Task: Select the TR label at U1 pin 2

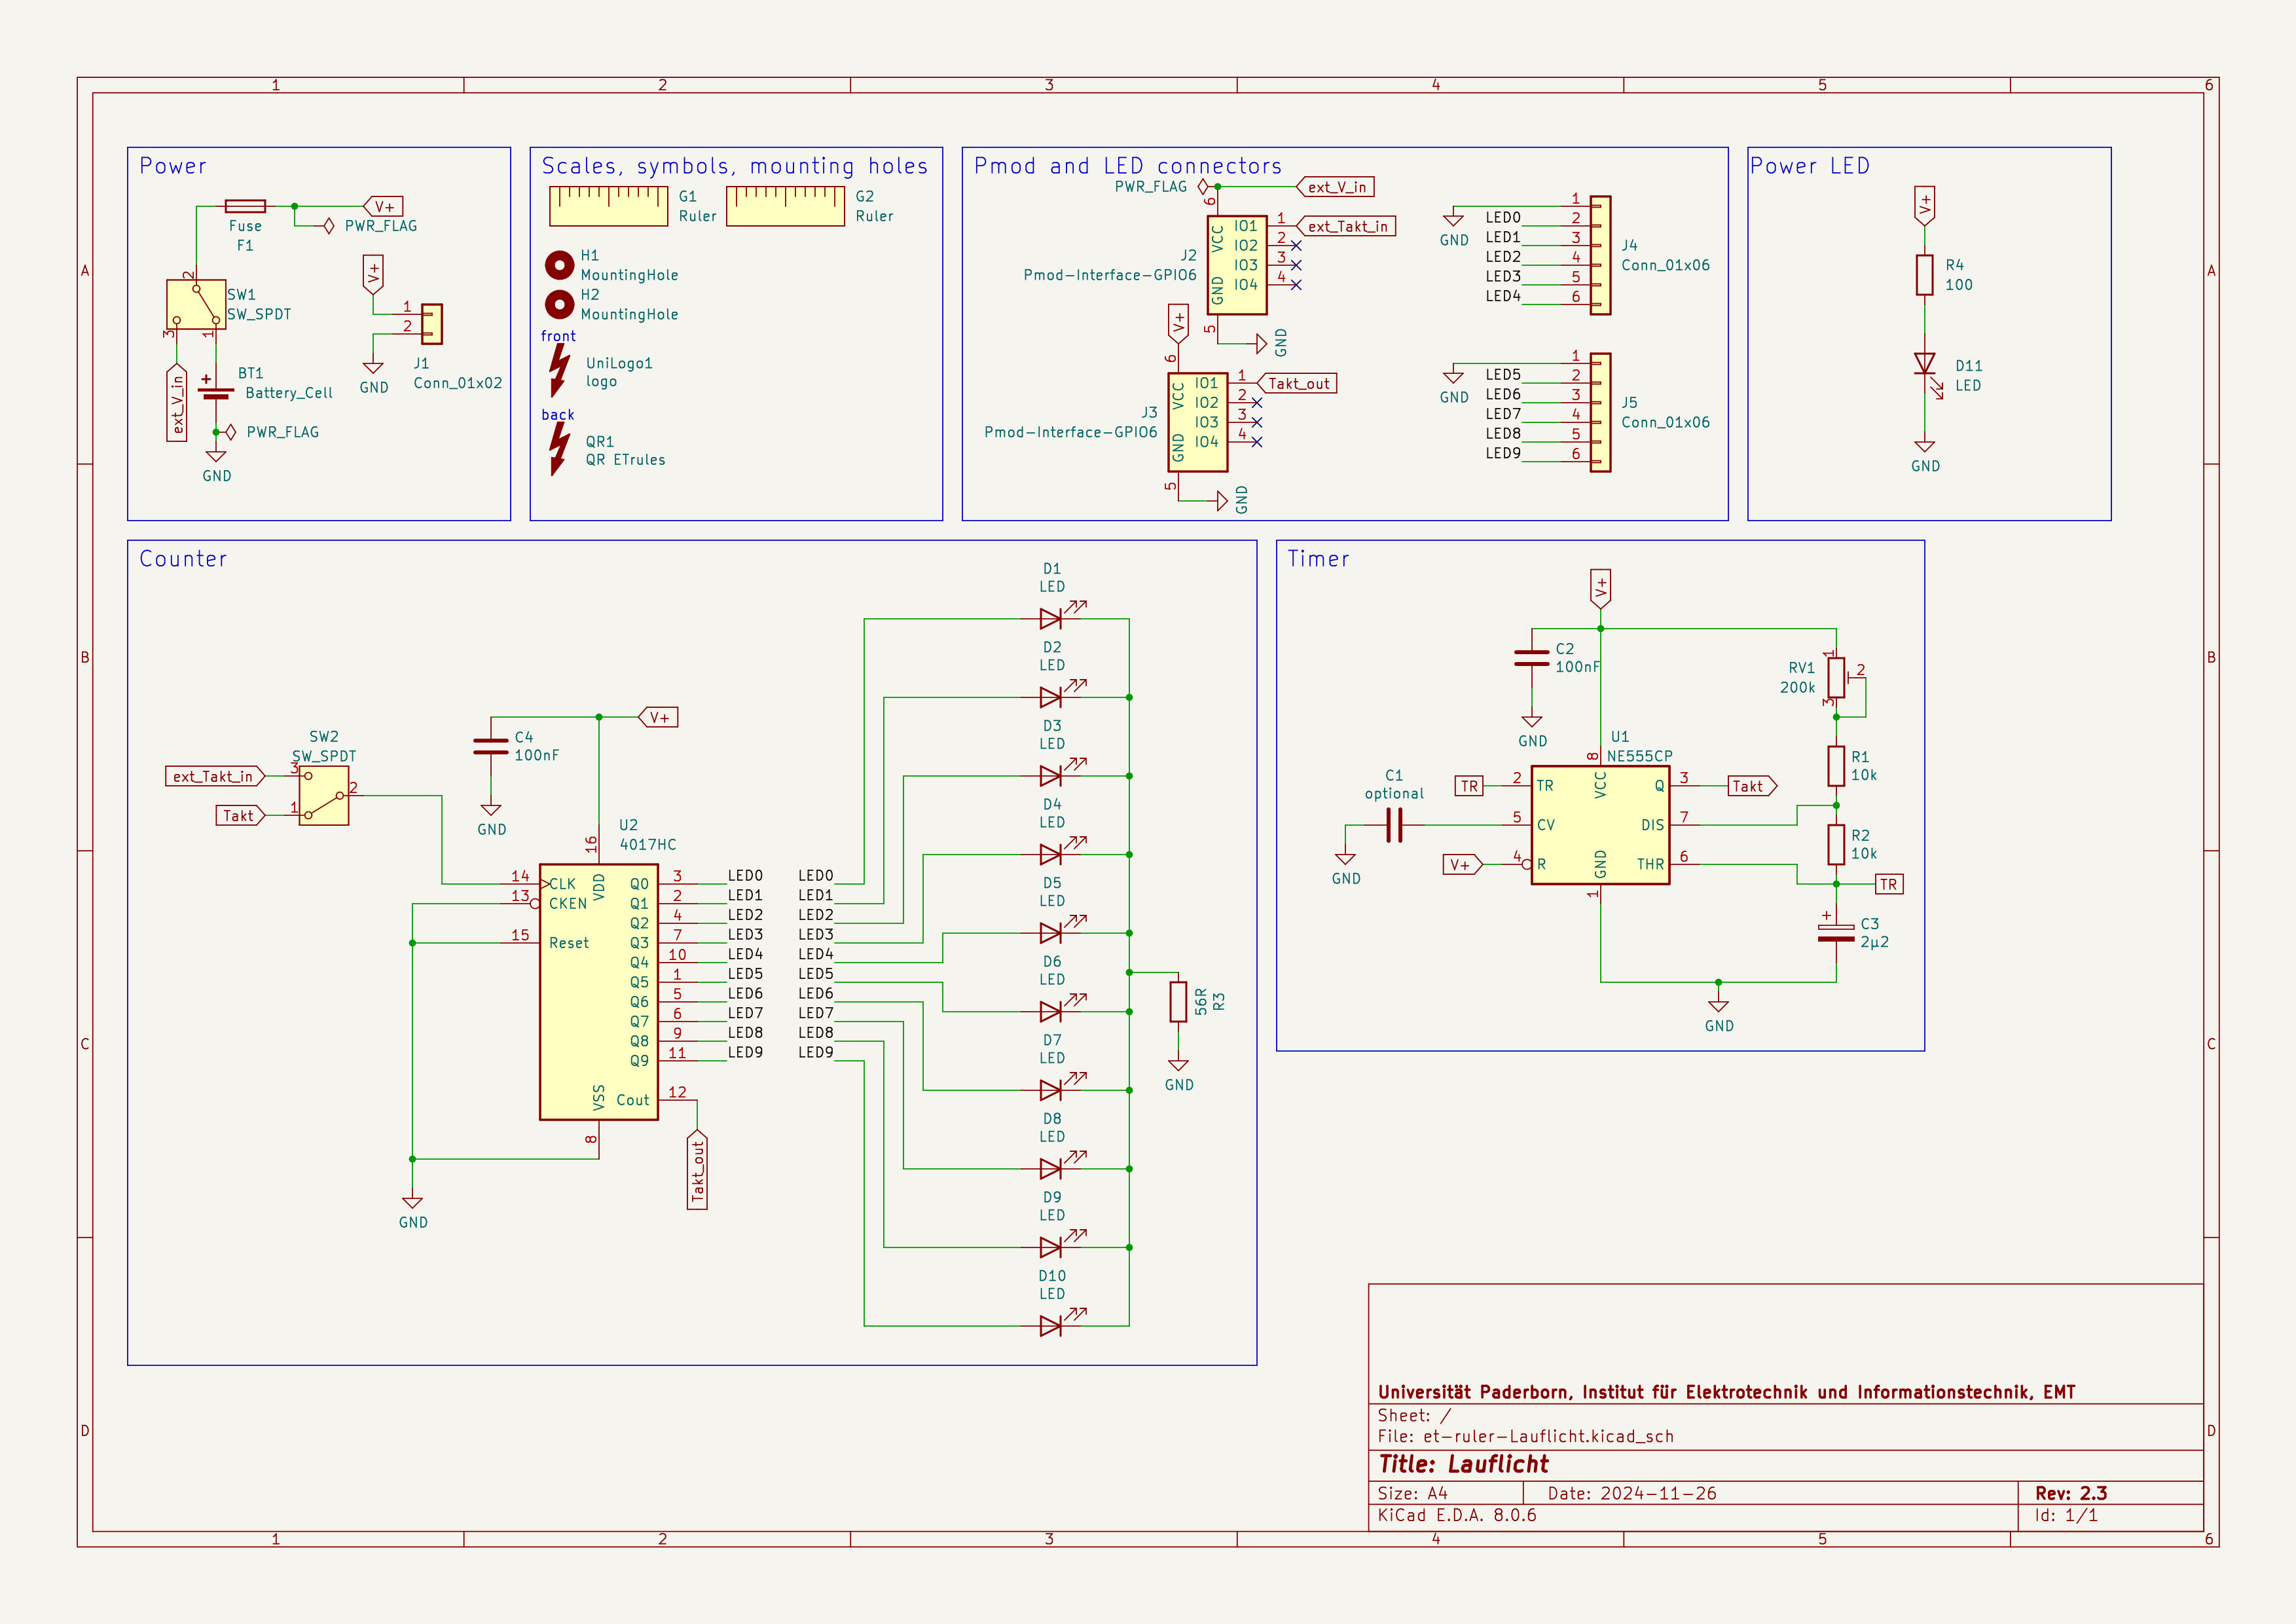Action: [1469, 786]
